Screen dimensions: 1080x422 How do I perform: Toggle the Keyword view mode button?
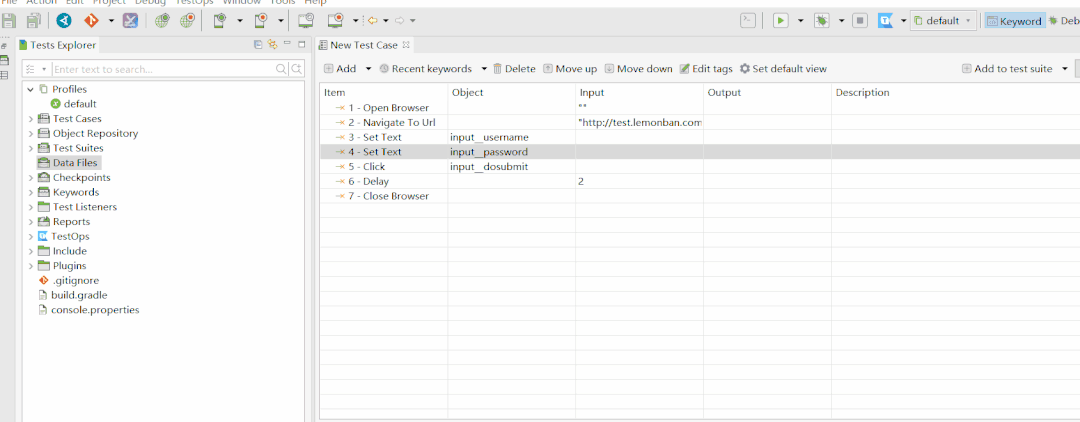[x=1015, y=21]
